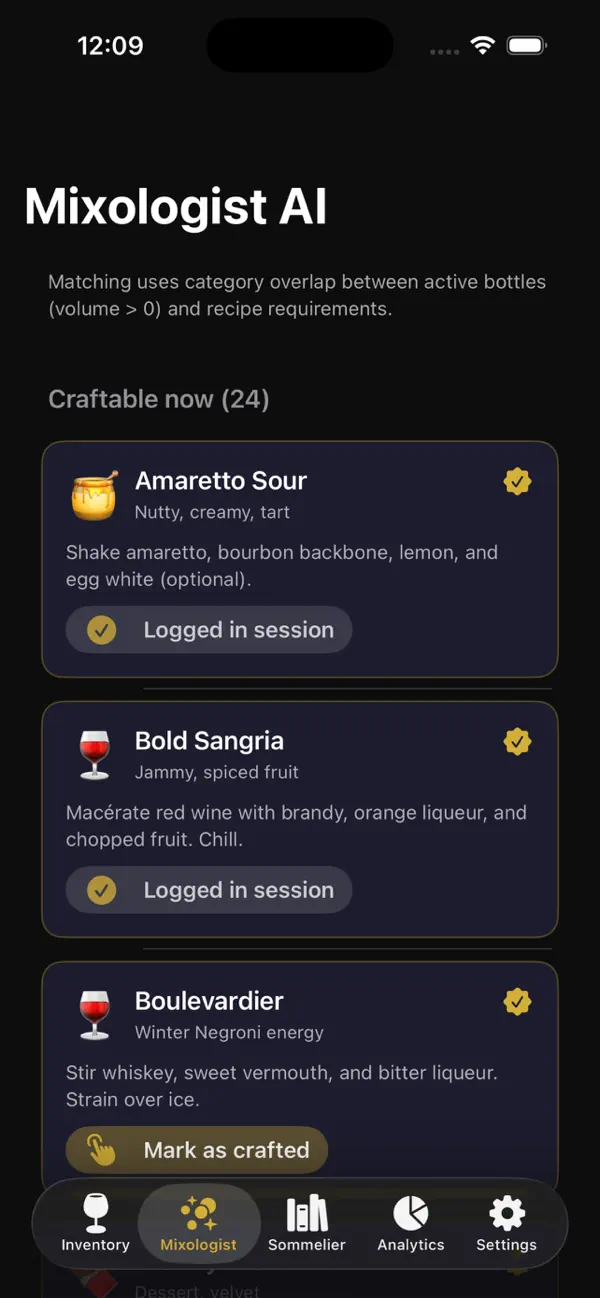Image resolution: width=600 pixels, height=1298 pixels.
Task: Tap the hand pointer icon on Boulevardier
Action: 101,1150
